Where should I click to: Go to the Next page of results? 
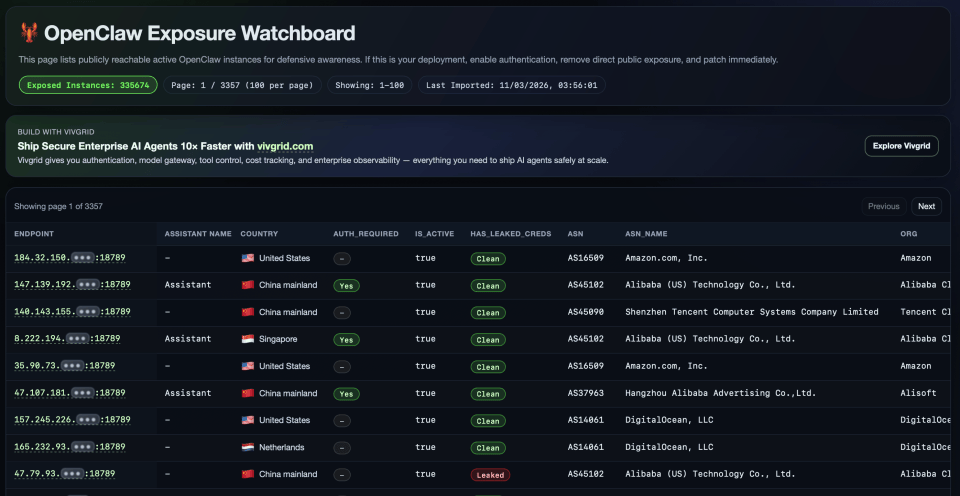point(926,206)
